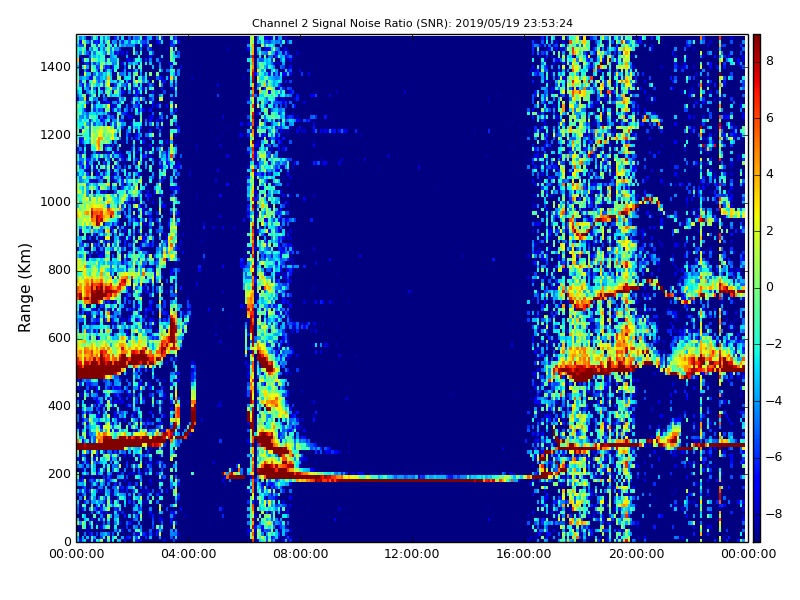Click the colorbar label −8
The width and height of the screenshot is (800, 600).
[x=774, y=514]
